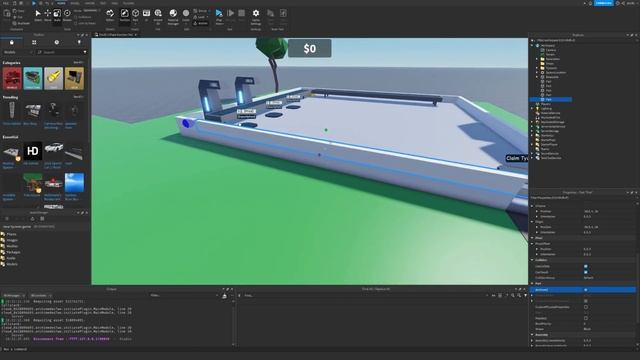This screenshot has width=640, height=360.
Task: Select the Camera item in Explorer
Action: [551, 50]
